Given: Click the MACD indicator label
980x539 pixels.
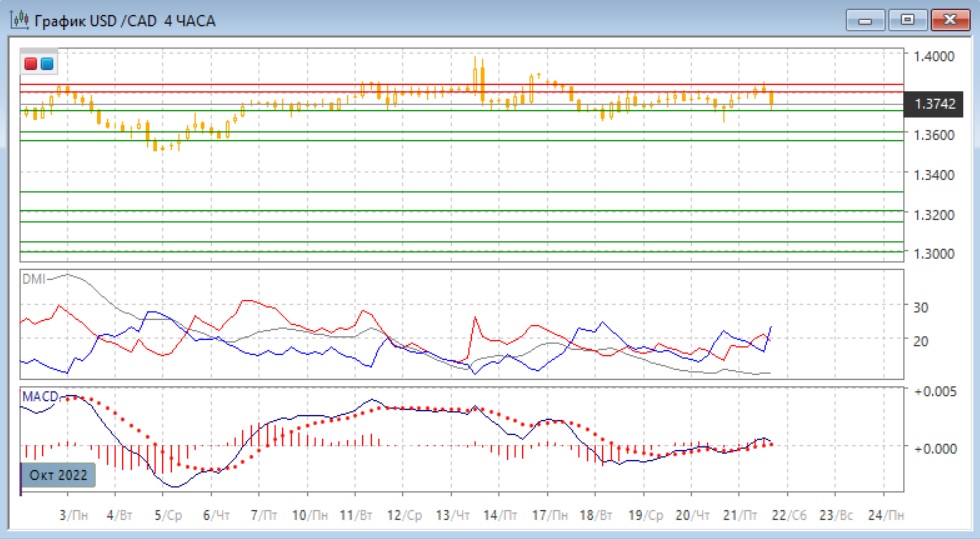Looking at the screenshot, I should (x=40, y=397).
